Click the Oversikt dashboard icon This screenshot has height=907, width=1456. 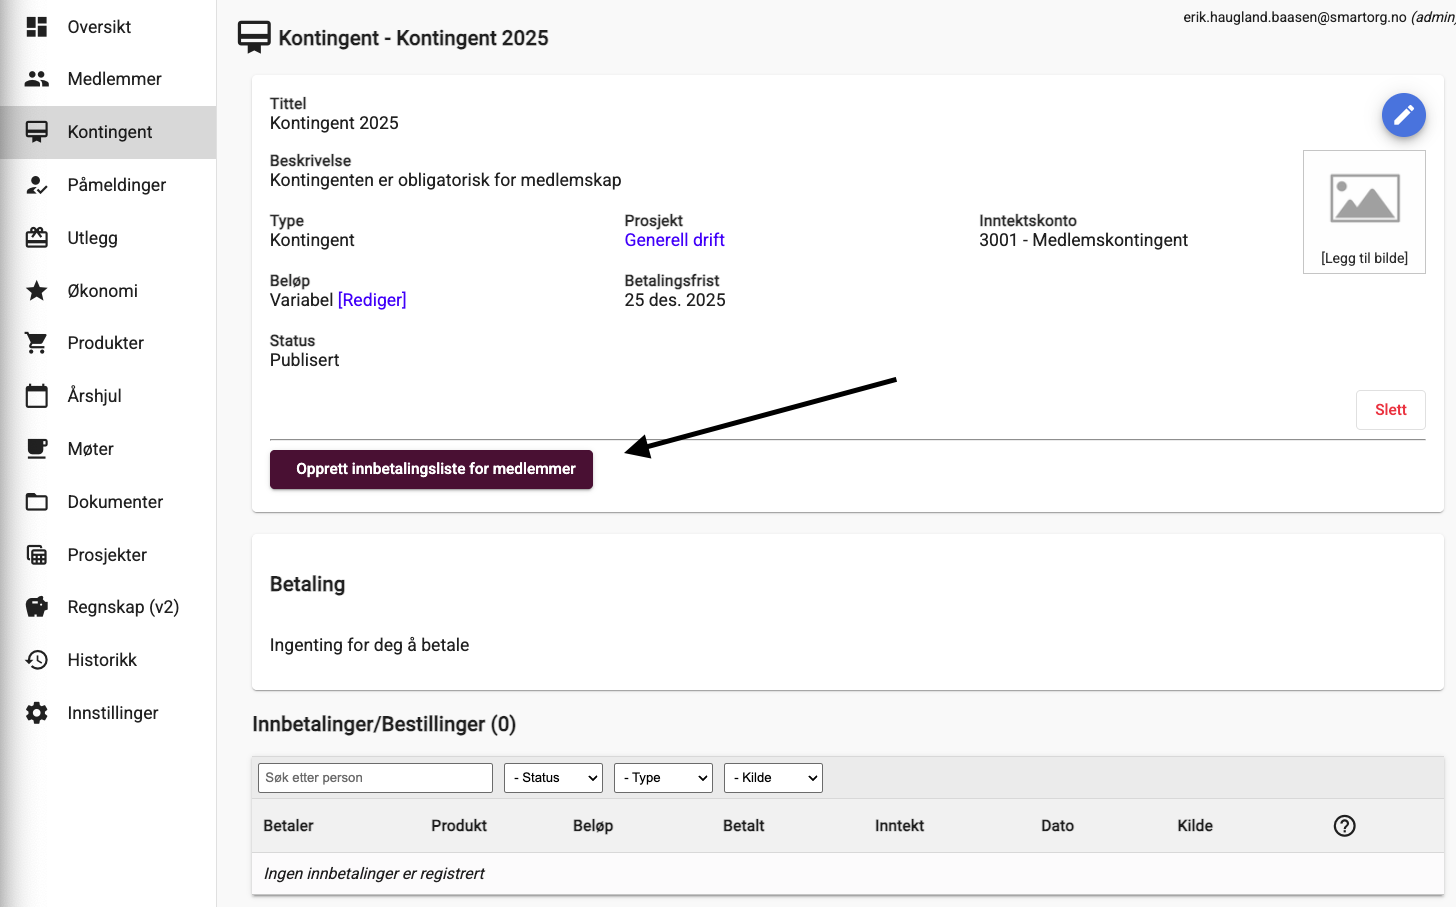tap(37, 27)
